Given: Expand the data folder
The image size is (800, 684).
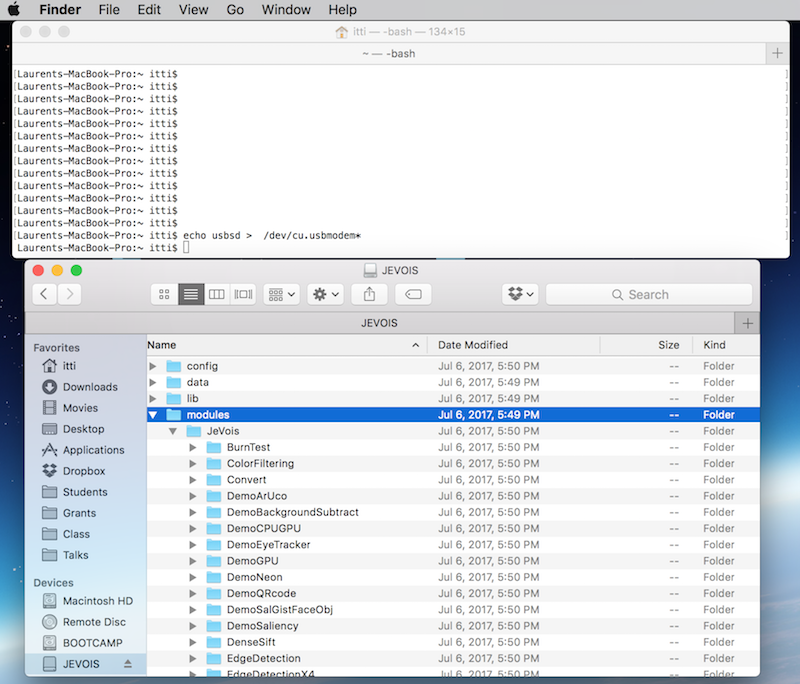Looking at the screenshot, I should pyautogui.click(x=153, y=382).
